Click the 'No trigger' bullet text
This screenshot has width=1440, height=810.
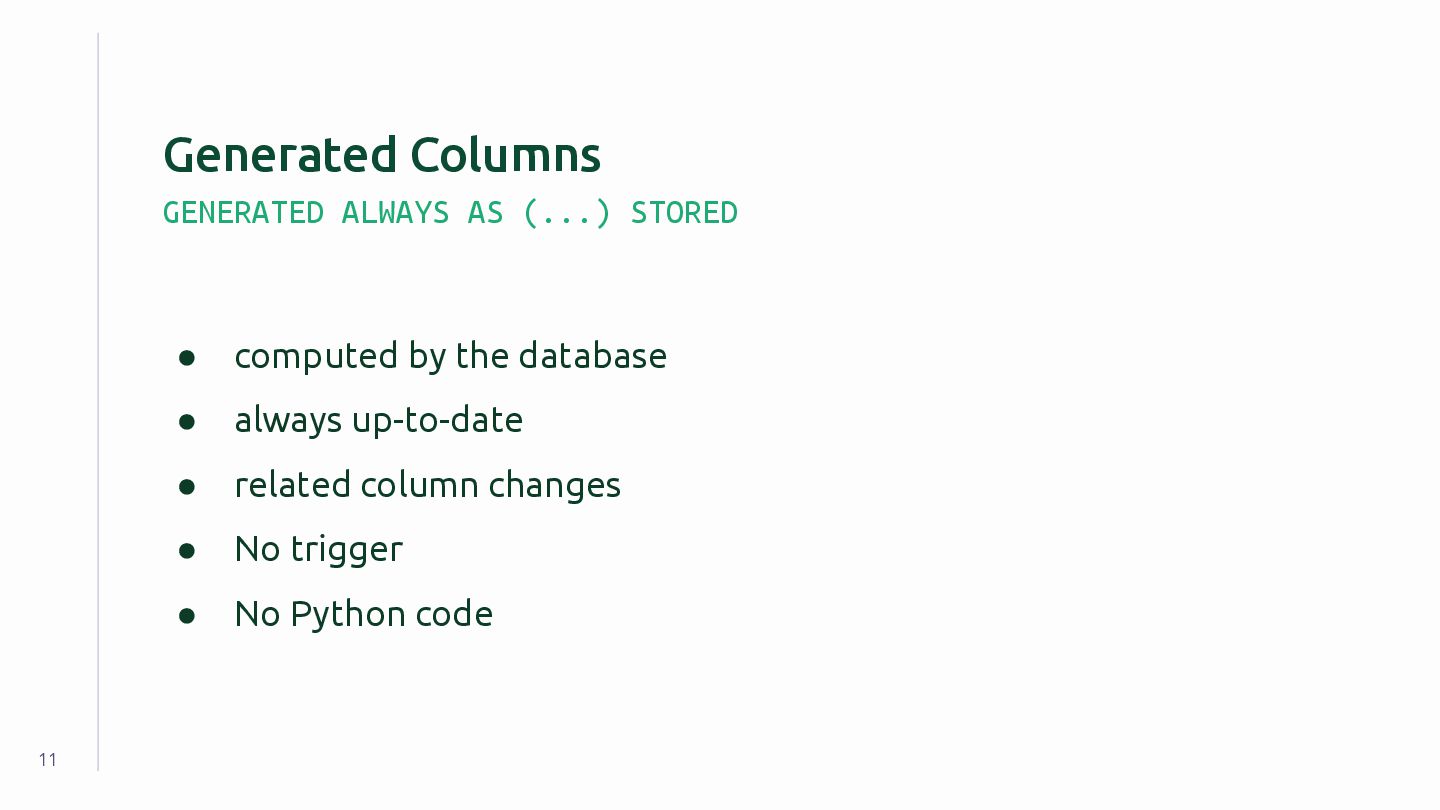[318, 549]
